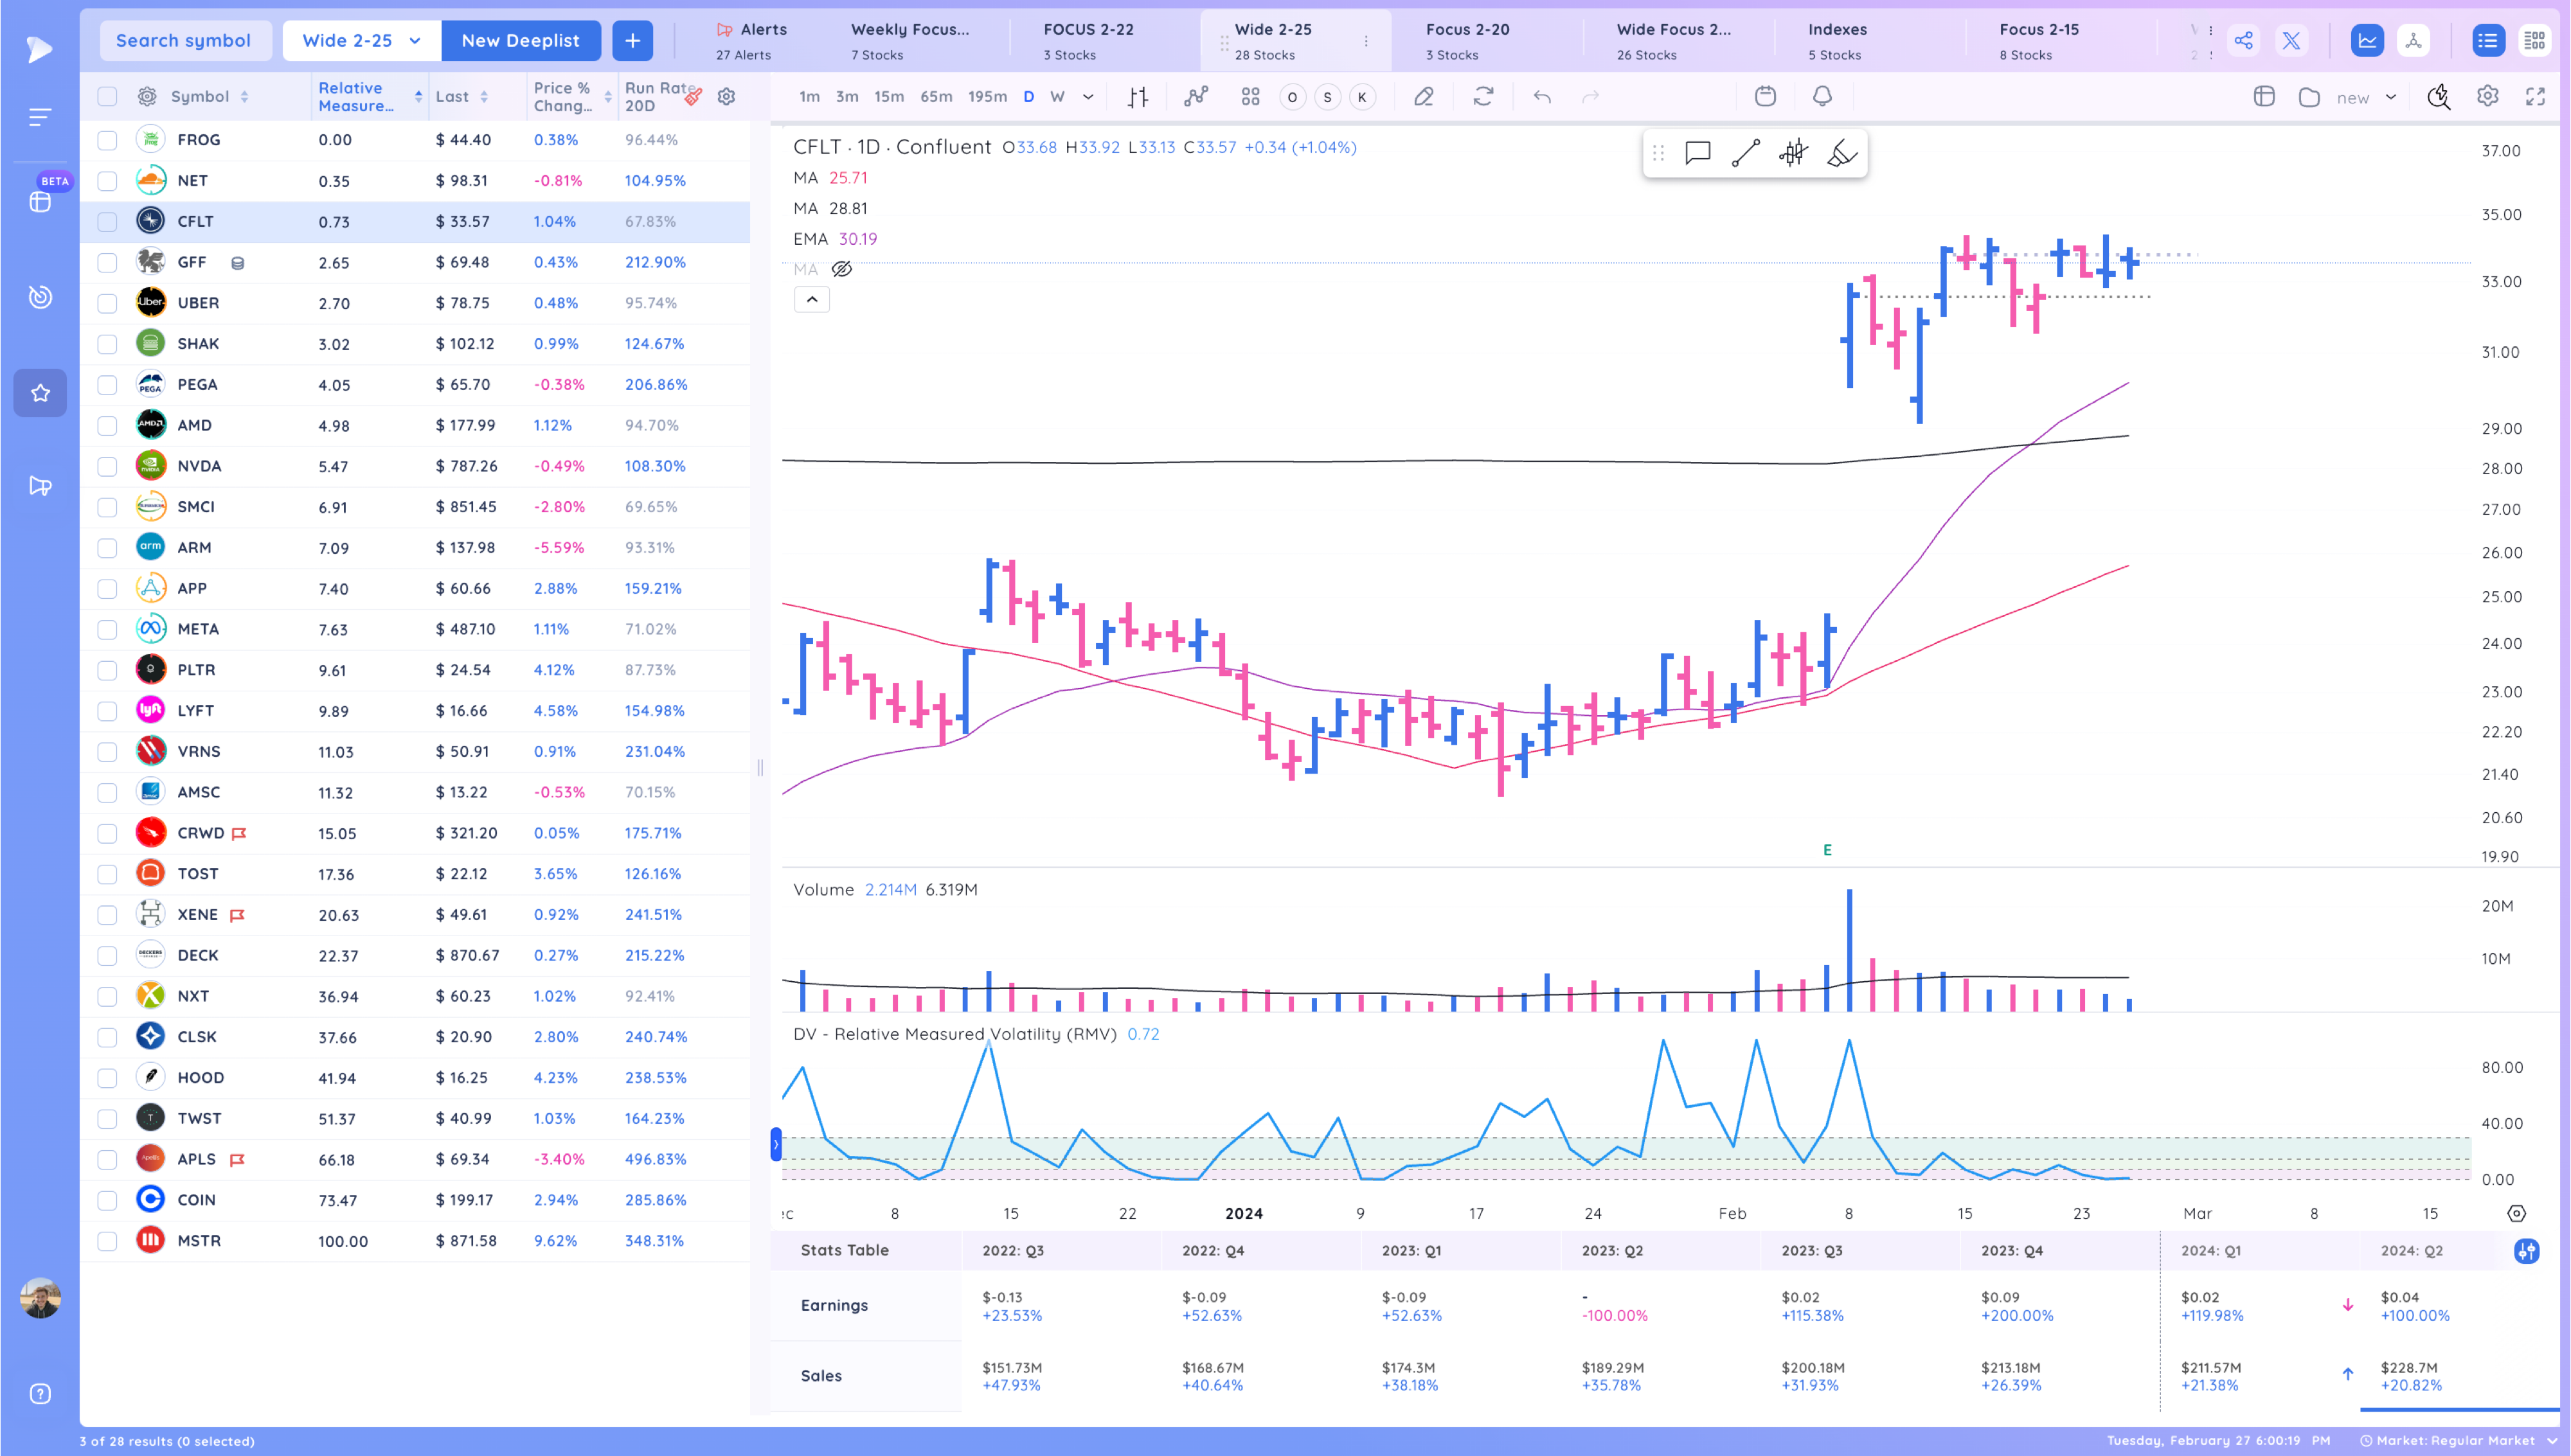Open the BETA dashboard sidebar icon
Screen dimensions: 2571x1456
[40, 201]
